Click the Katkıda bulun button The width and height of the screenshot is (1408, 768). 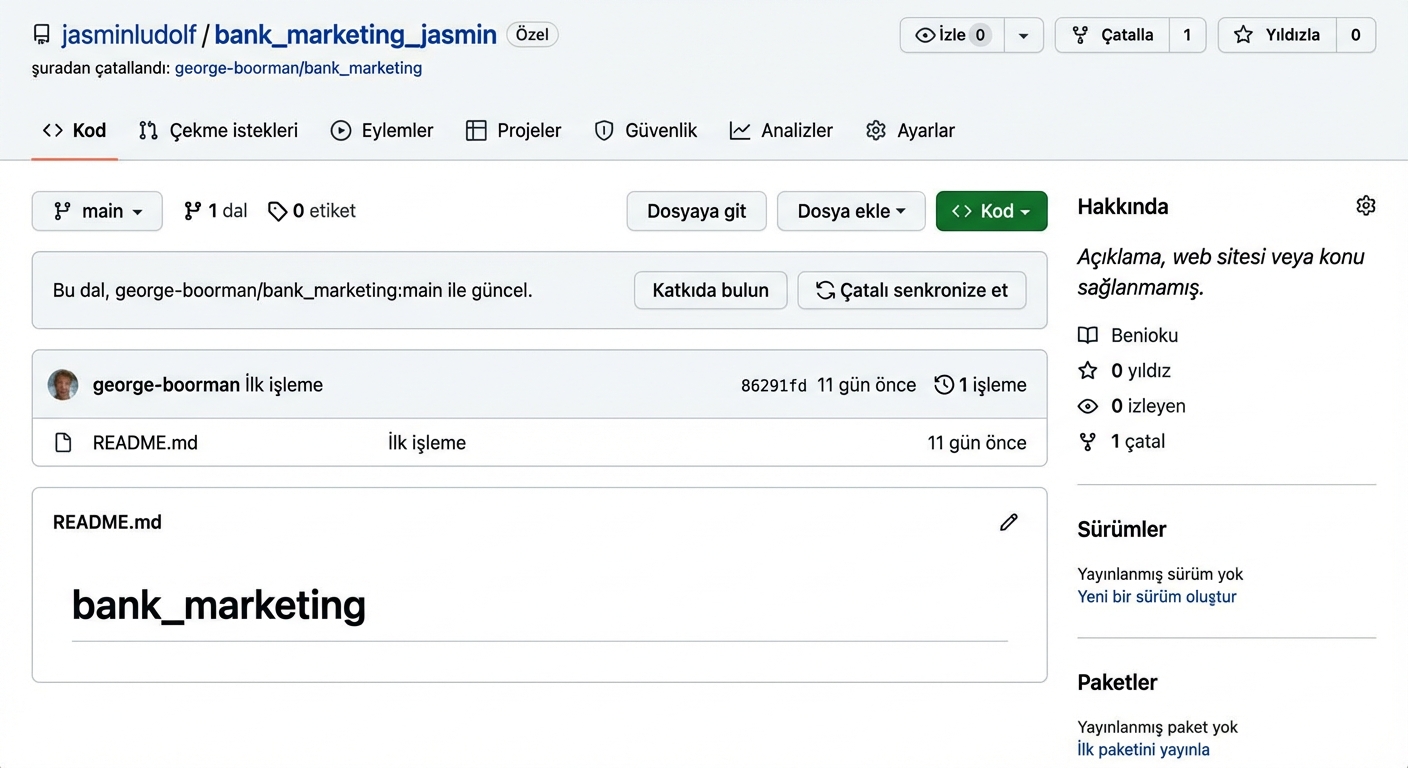[x=710, y=290]
